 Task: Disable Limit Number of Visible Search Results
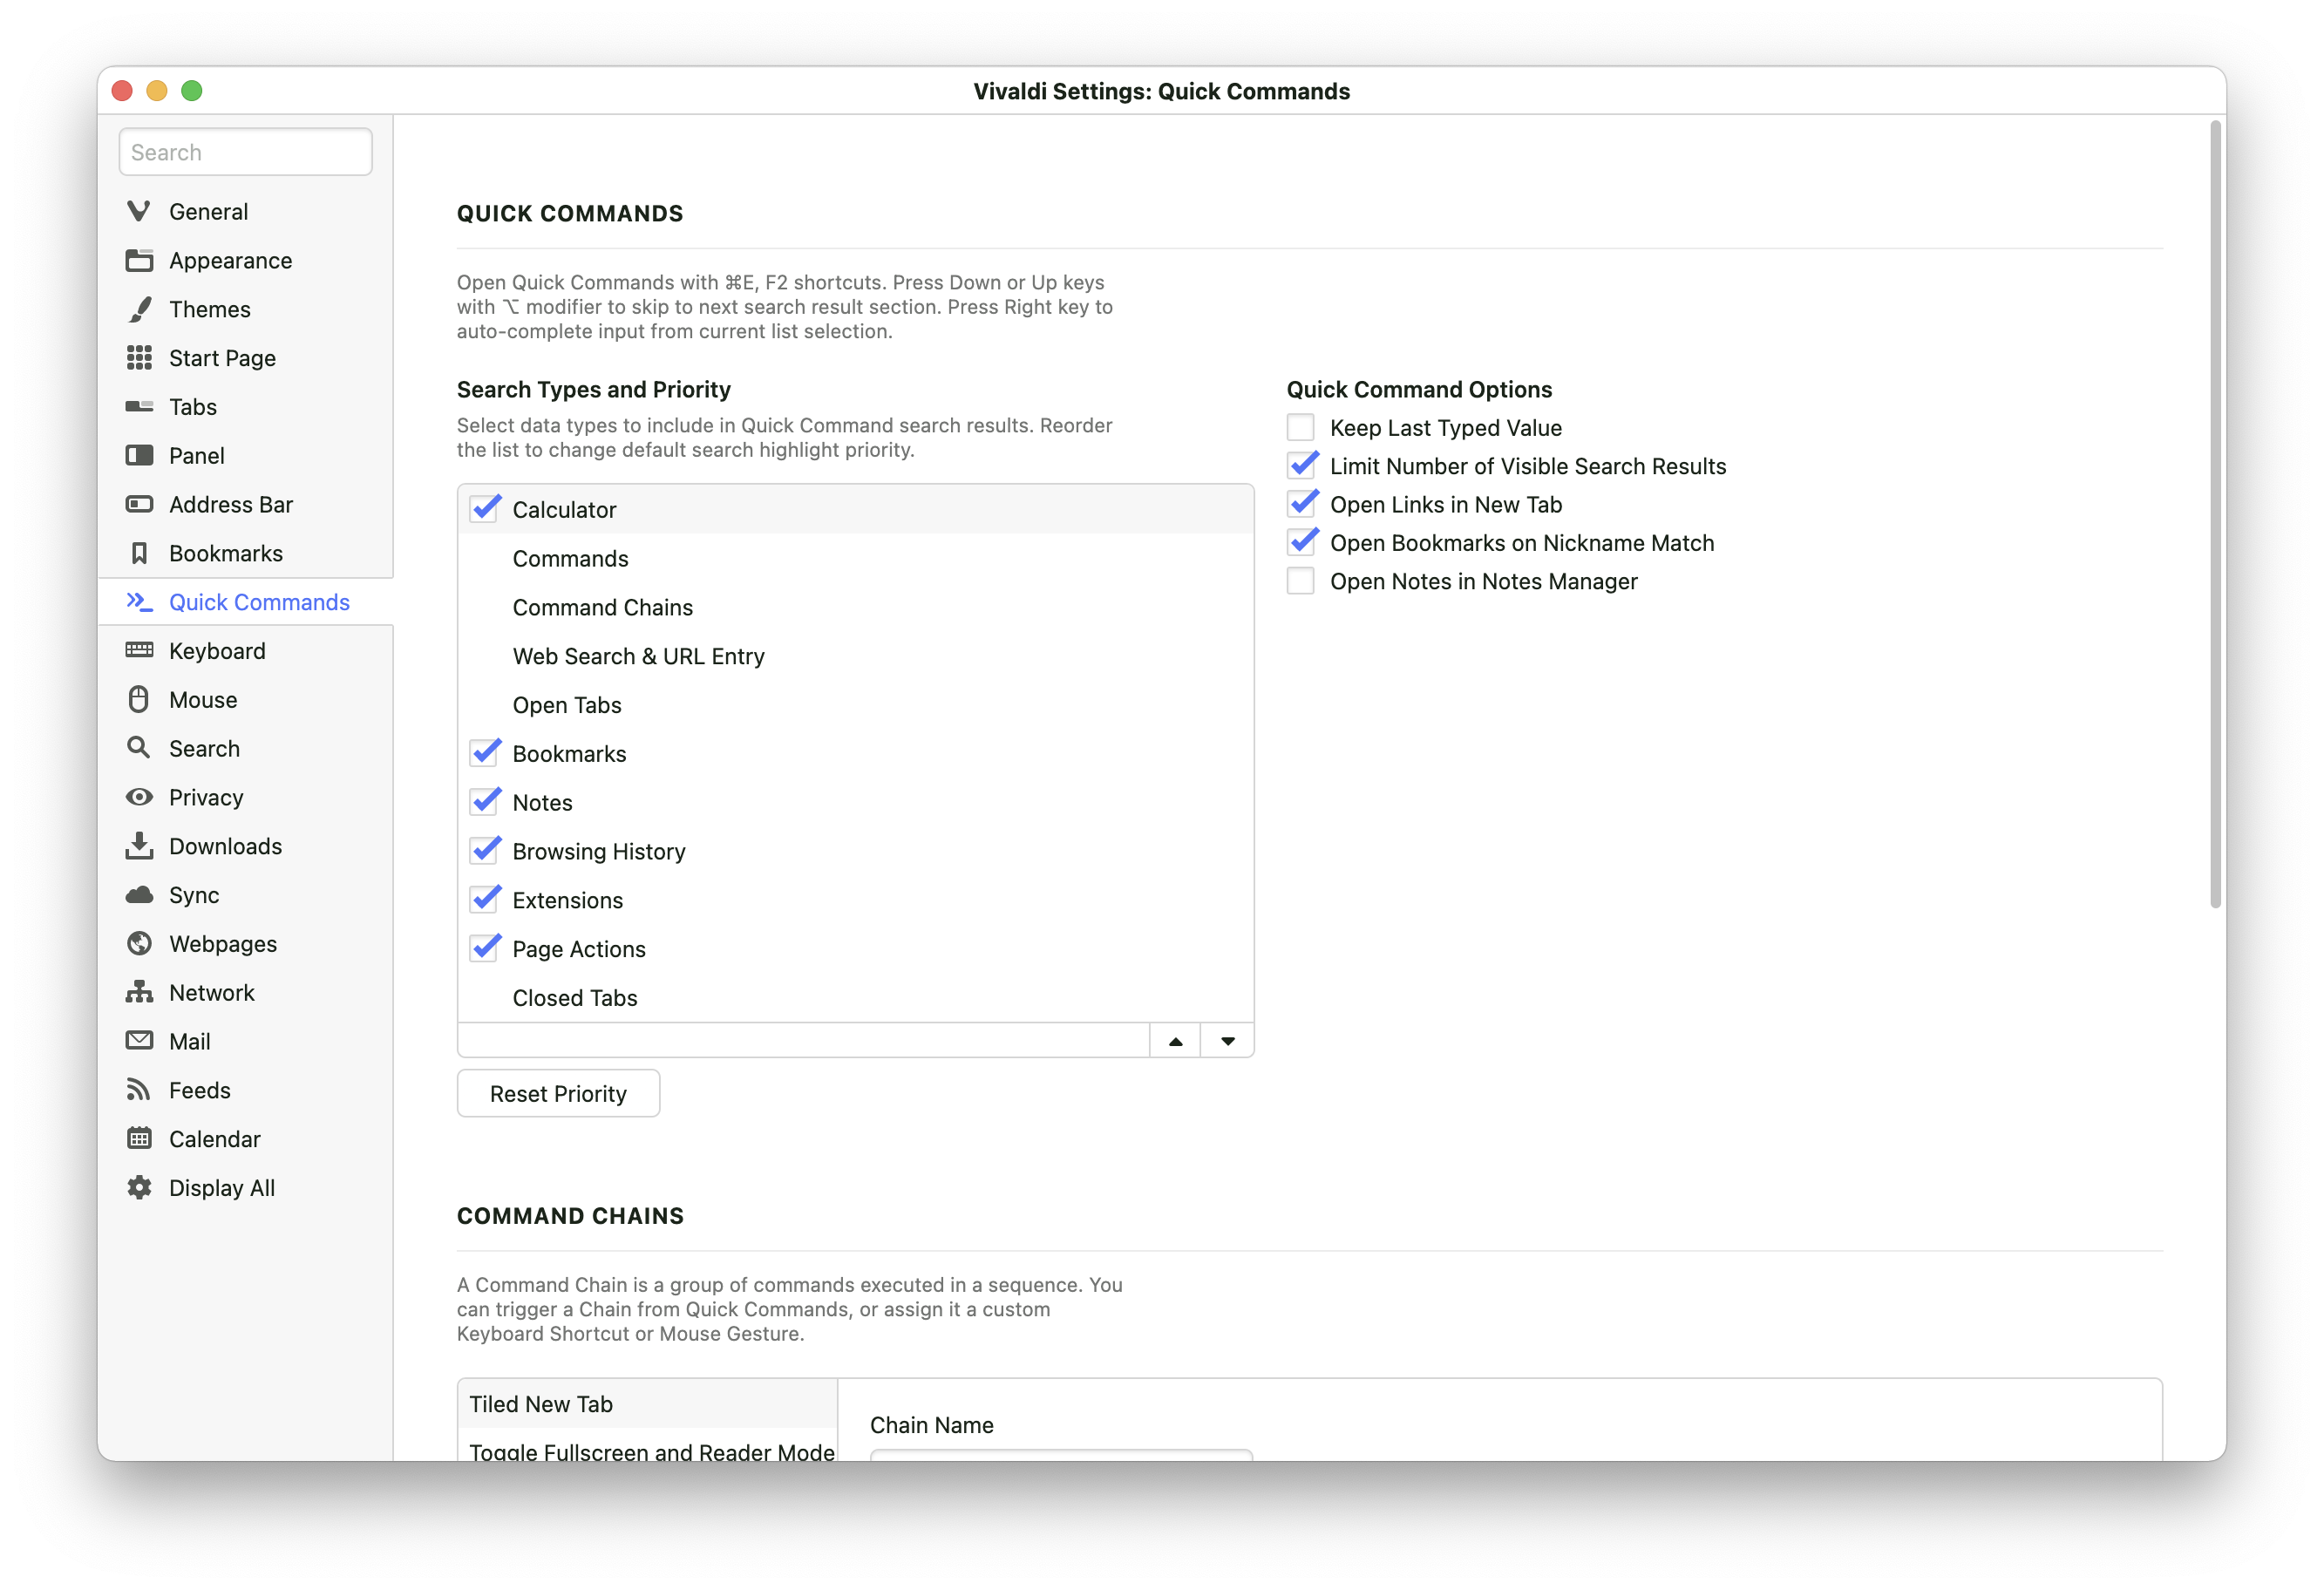click(1300, 466)
